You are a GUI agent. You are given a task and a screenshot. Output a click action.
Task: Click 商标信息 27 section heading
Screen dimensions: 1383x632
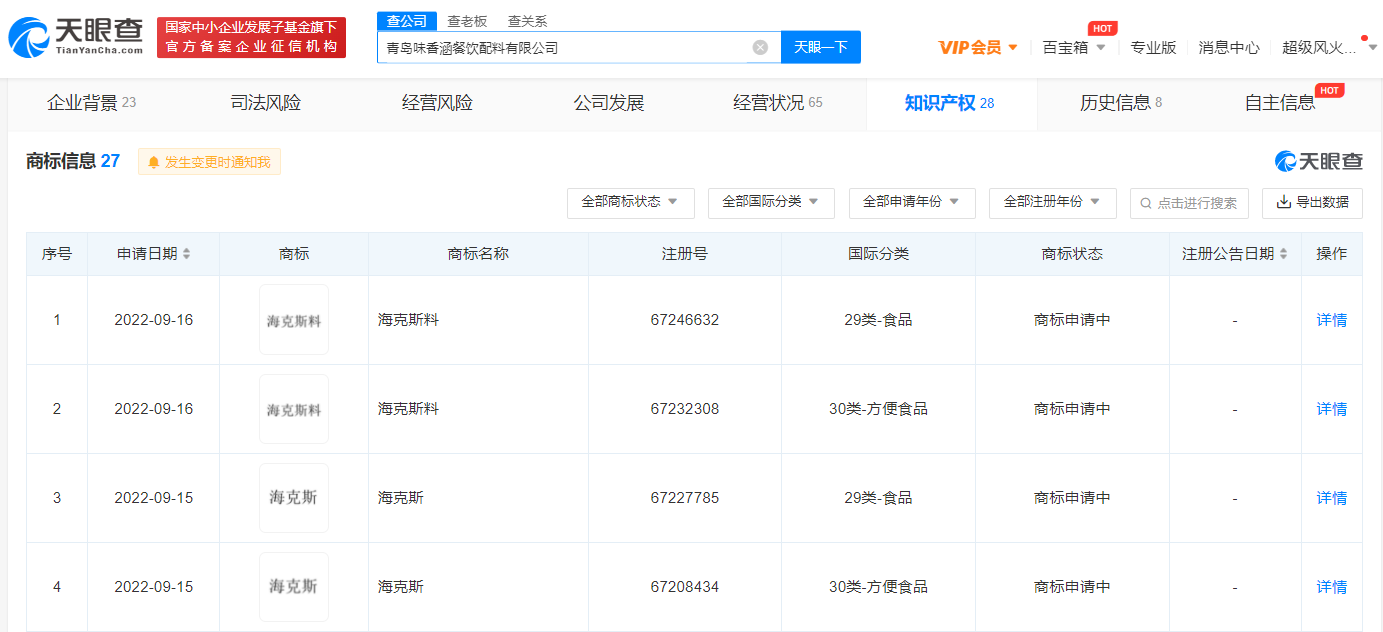coord(73,161)
